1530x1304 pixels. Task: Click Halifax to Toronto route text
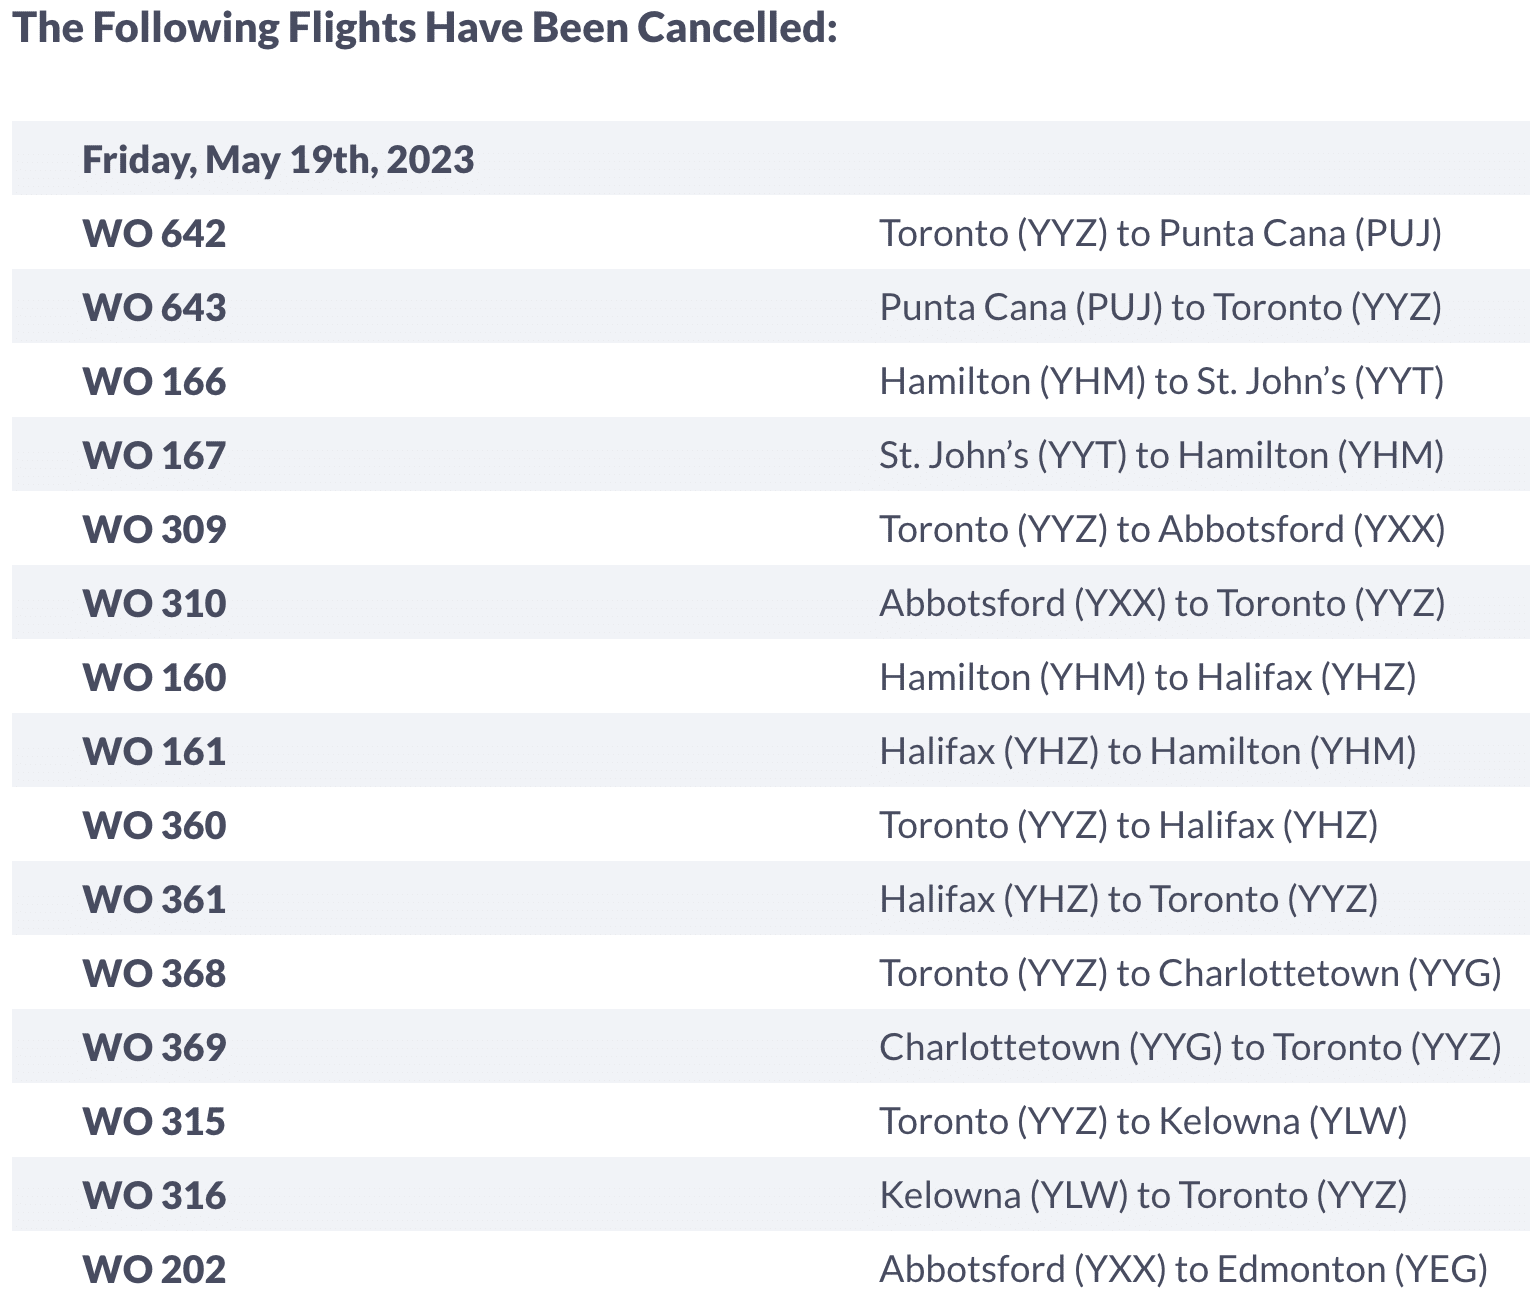1128,899
